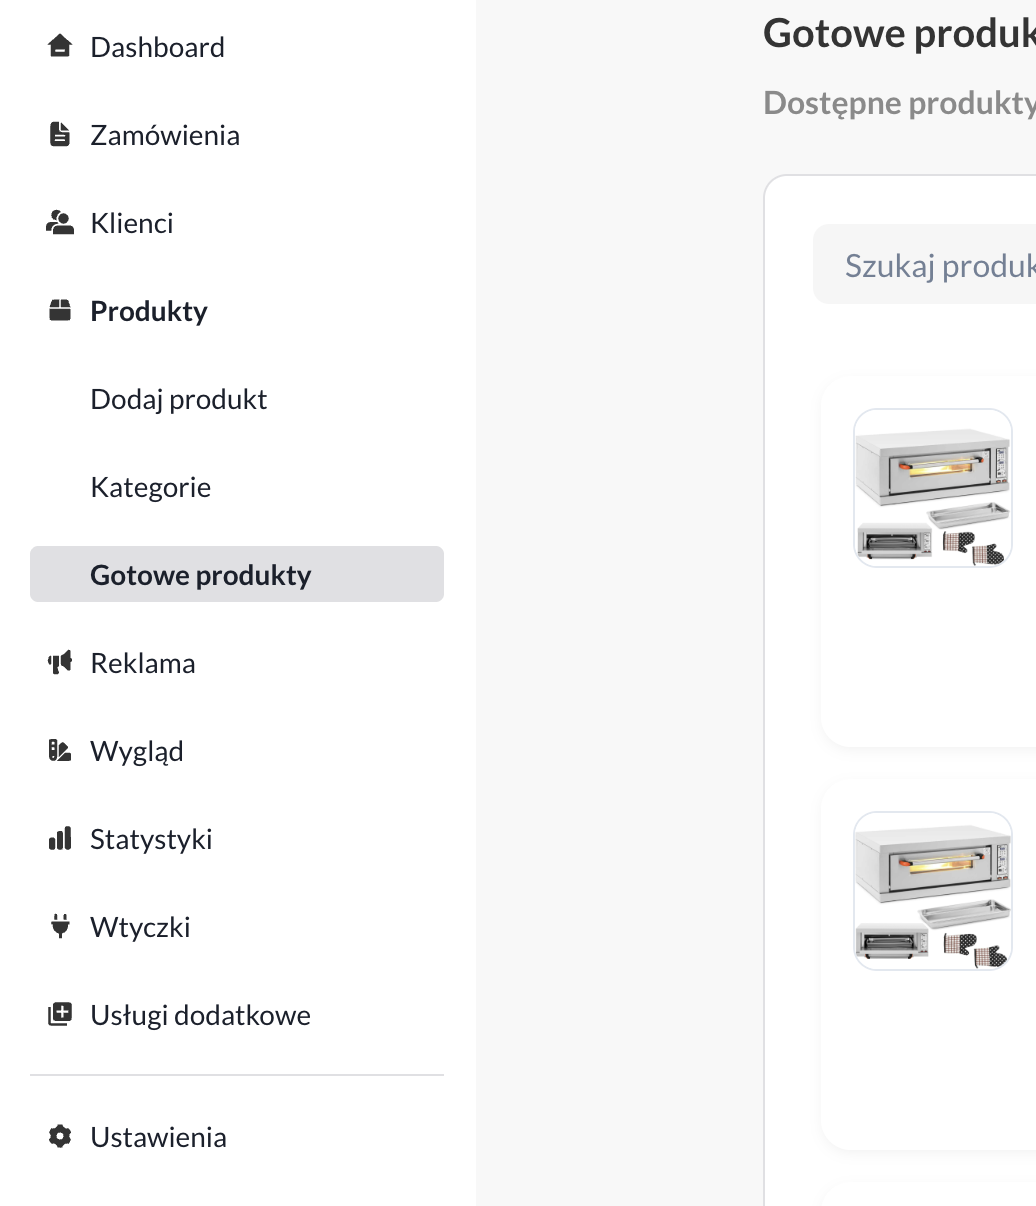Click the Ustawienia gear icon

click(x=60, y=1136)
